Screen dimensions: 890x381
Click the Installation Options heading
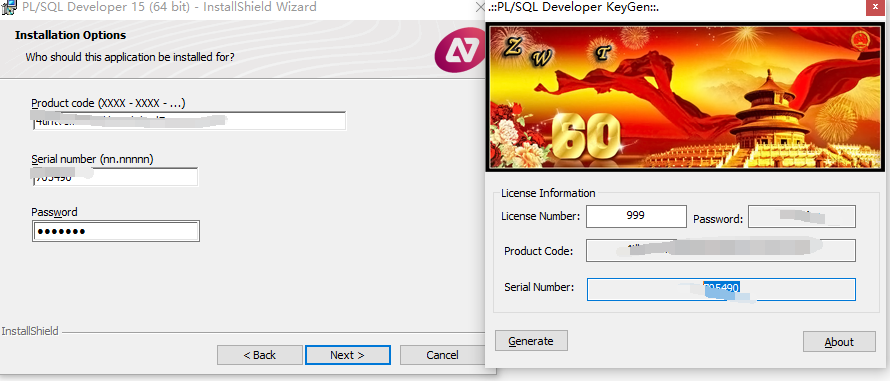[70, 35]
